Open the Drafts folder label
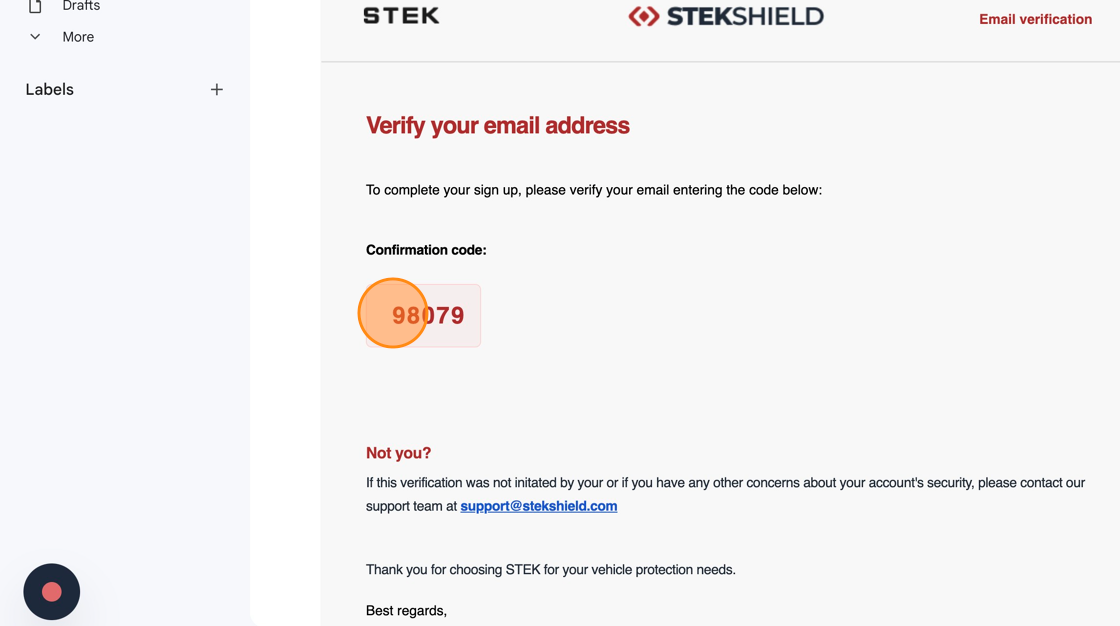This screenshot has height=626, width=1120. [81, 6]
